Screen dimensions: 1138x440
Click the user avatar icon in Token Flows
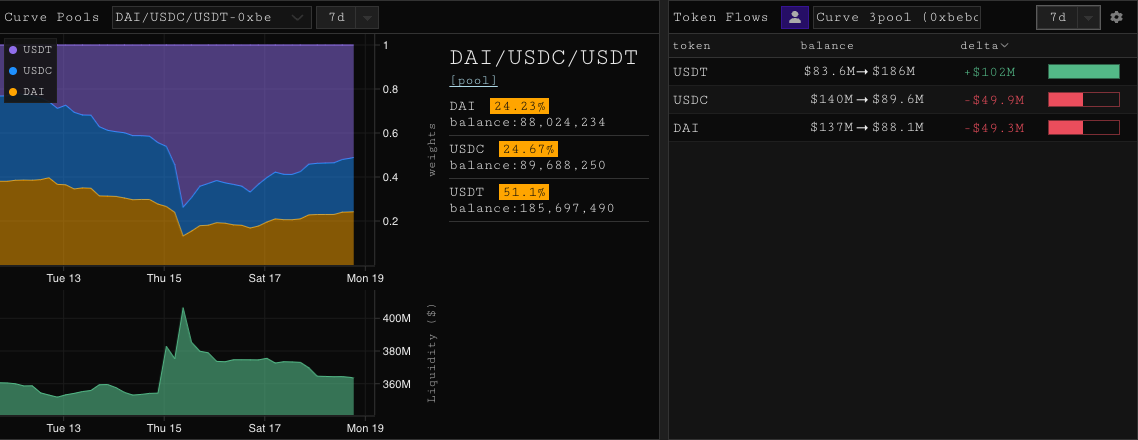(795, 17)
